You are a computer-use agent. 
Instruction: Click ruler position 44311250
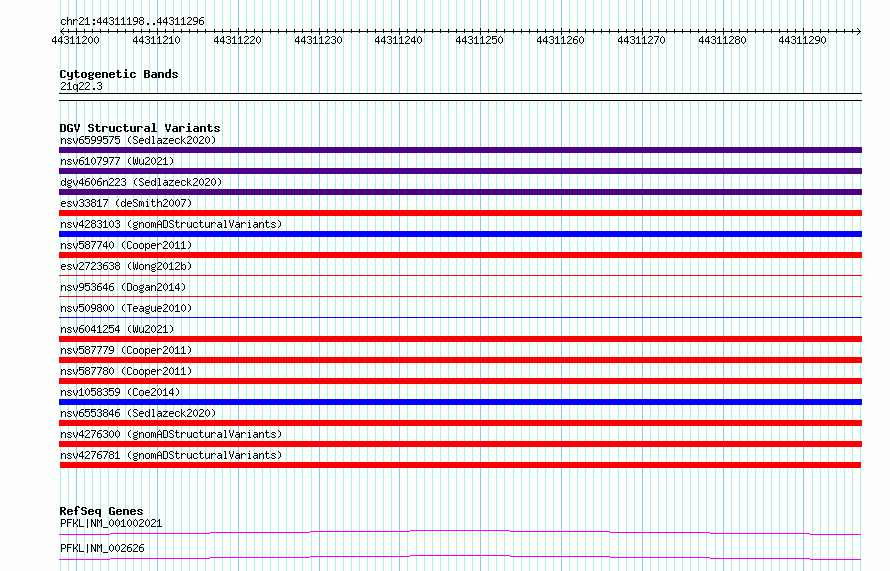480,40
